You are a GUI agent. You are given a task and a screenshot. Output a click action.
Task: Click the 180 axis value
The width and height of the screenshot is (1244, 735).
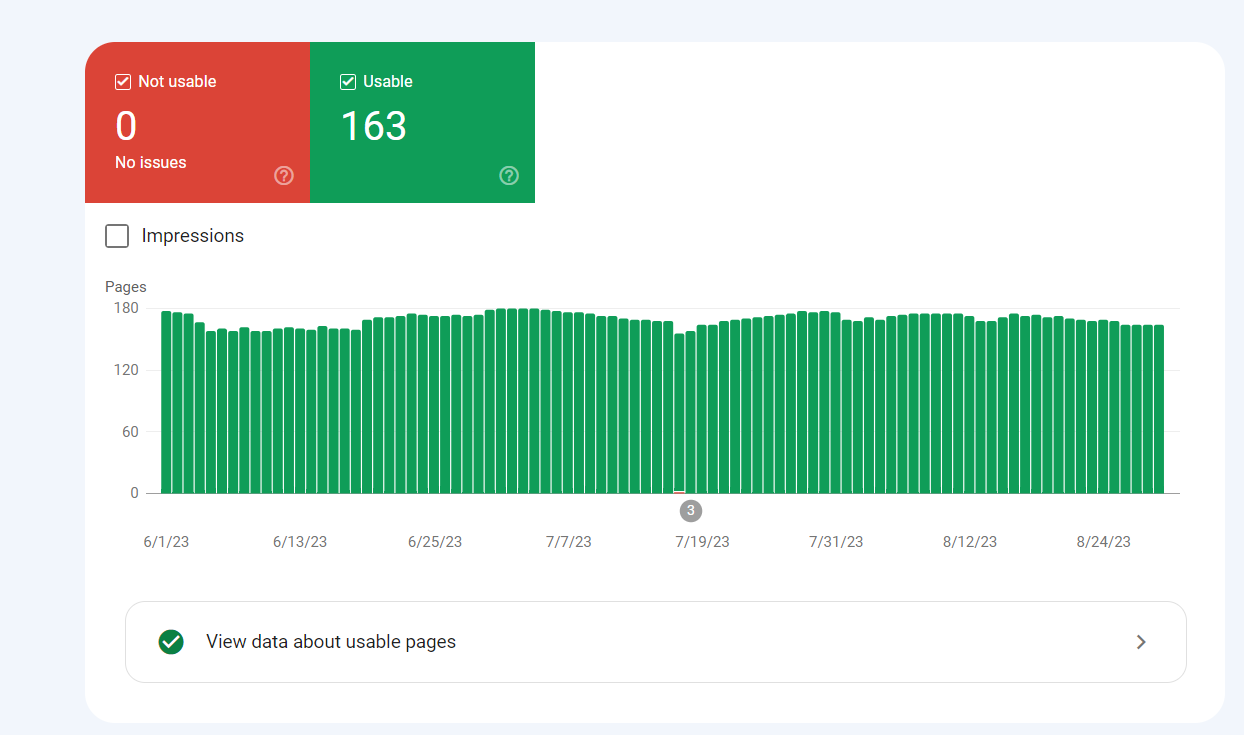coord(125,308)
